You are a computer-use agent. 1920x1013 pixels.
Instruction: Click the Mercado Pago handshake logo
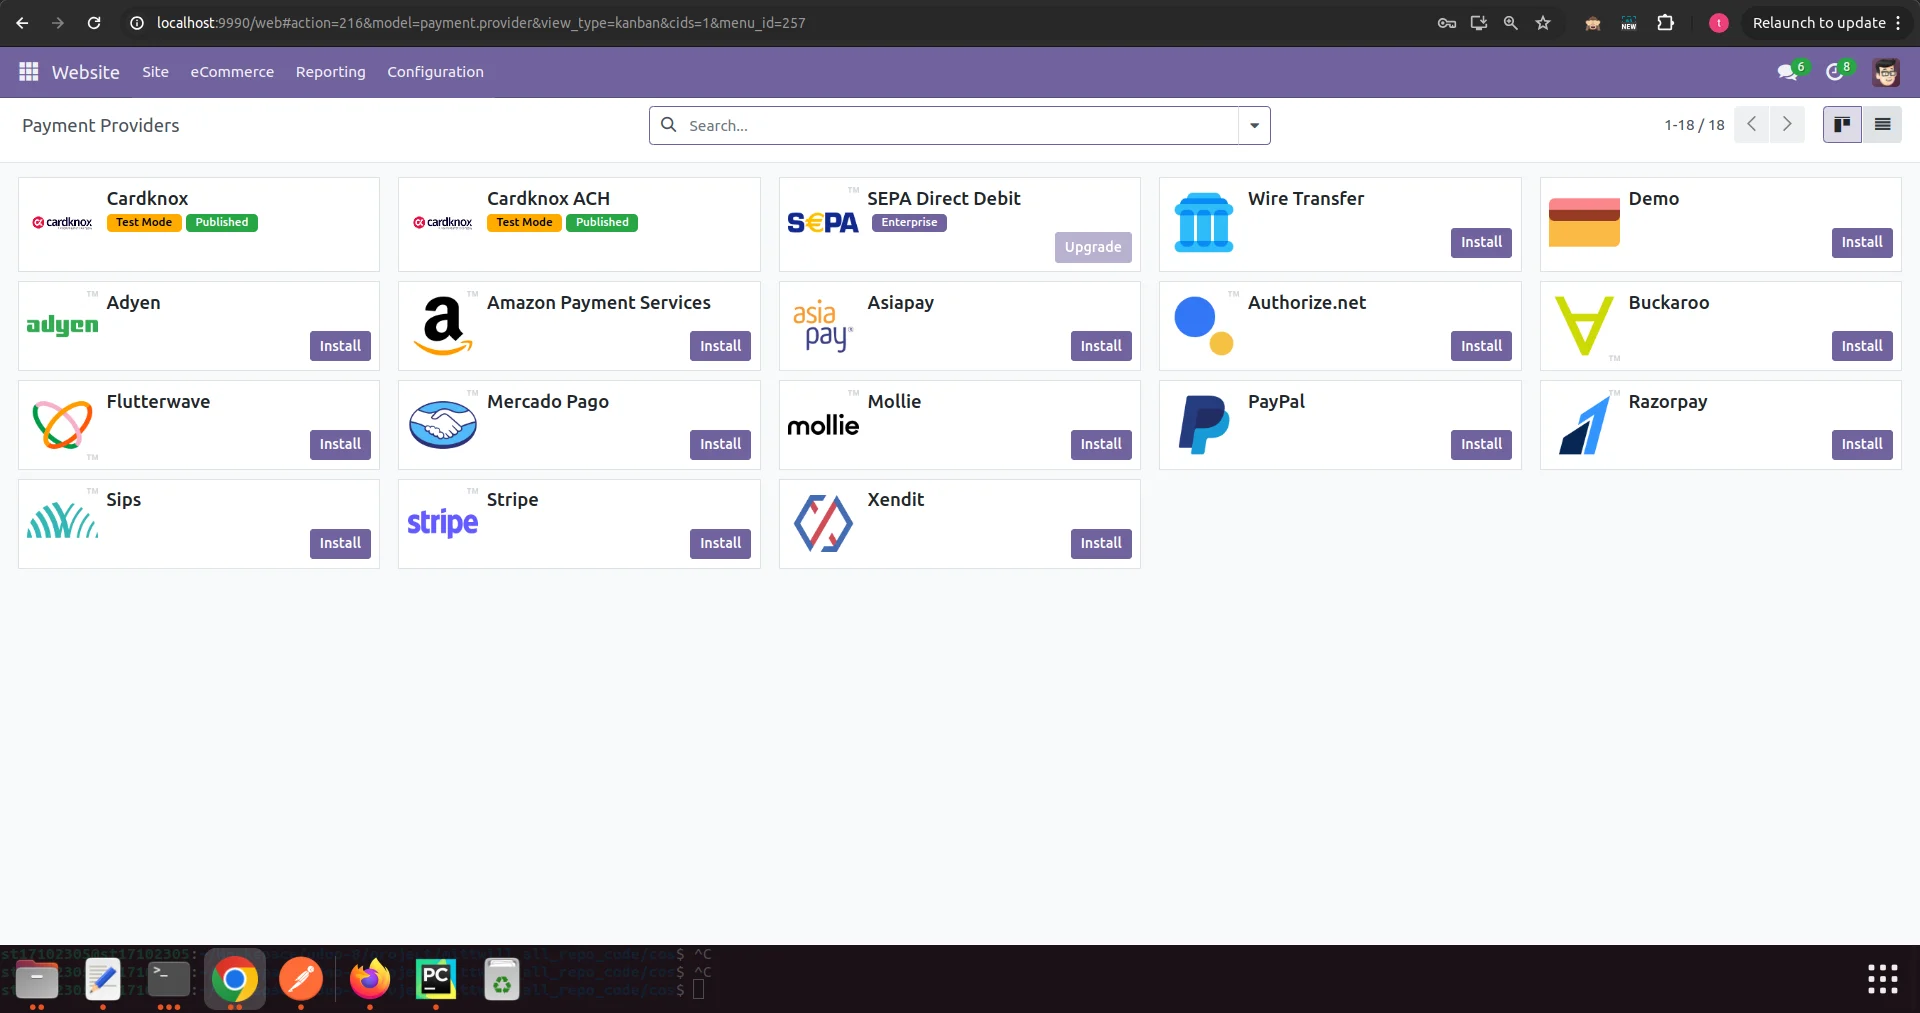[x=442, y=424]
